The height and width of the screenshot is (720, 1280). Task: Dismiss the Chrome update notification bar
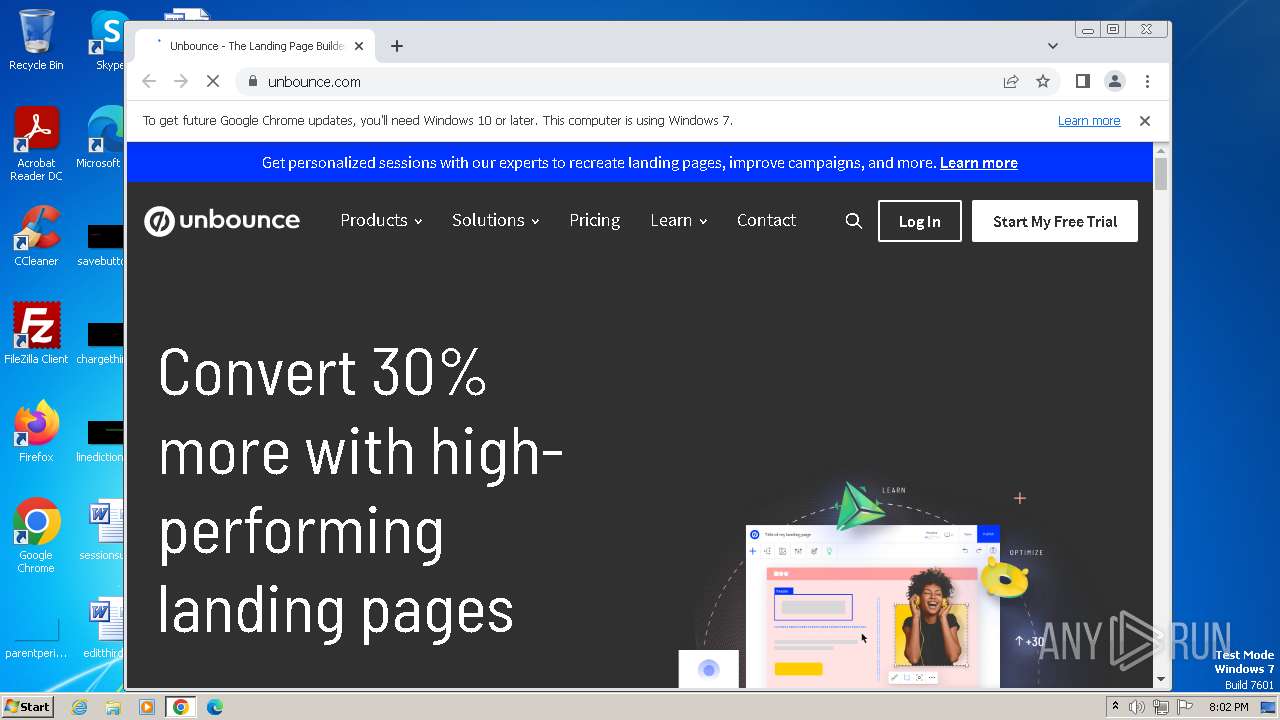pos(1145,121)
